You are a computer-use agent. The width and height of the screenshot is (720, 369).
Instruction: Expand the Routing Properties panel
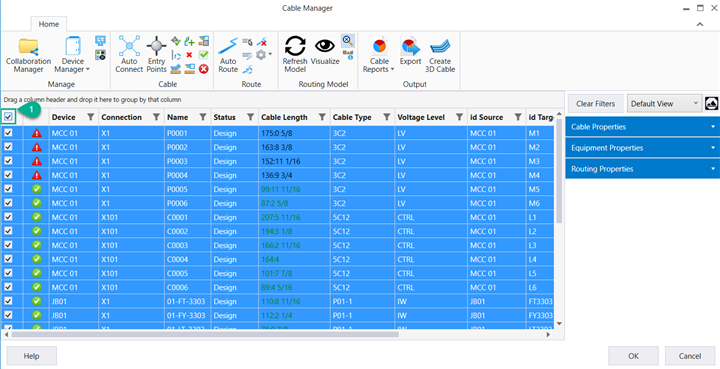tap(642, 169)
